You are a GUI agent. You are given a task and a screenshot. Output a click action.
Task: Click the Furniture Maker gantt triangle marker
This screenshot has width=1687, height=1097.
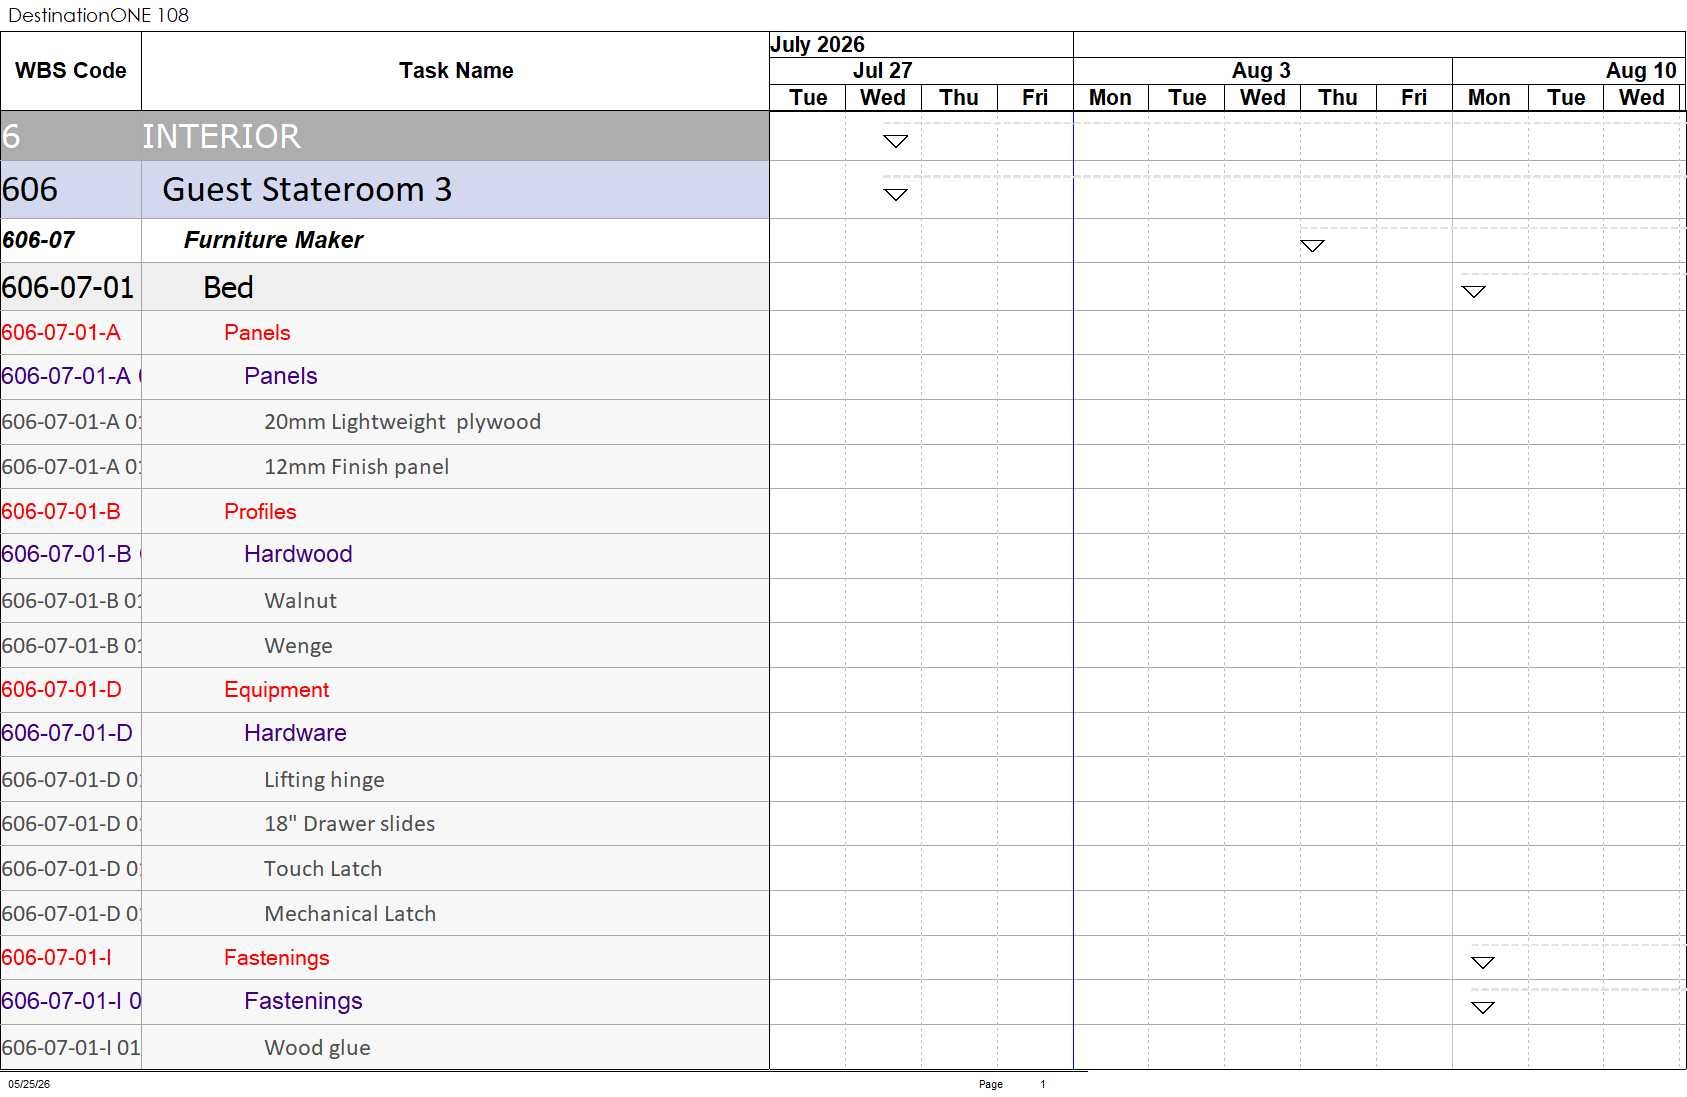pyautogui.click(x=1312, y=246)
